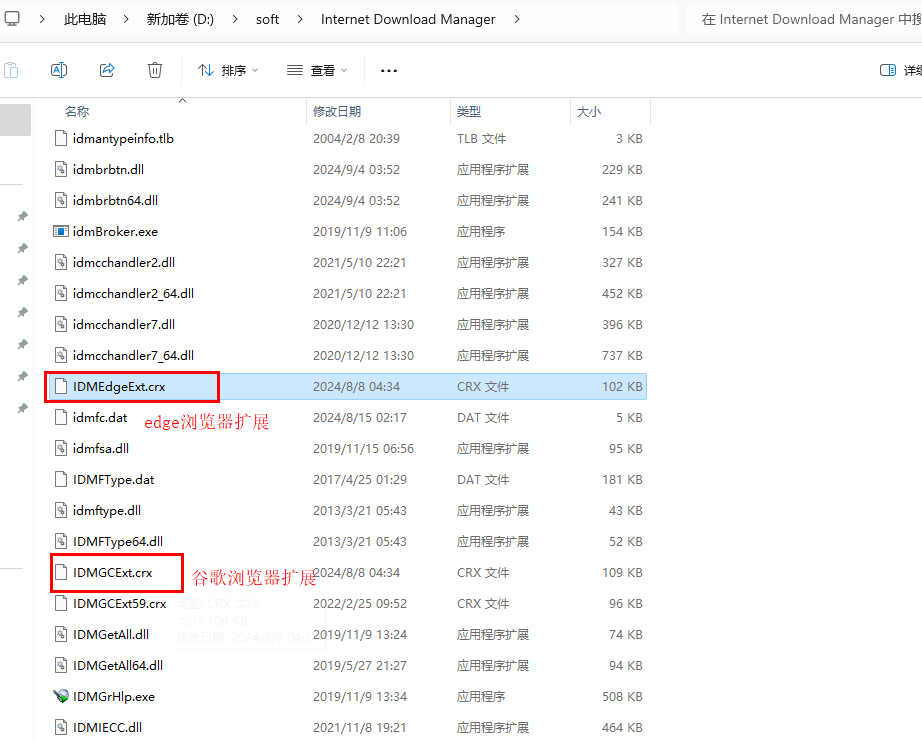Select file IDMGCExt59.crx

click(x=119, y=604)
